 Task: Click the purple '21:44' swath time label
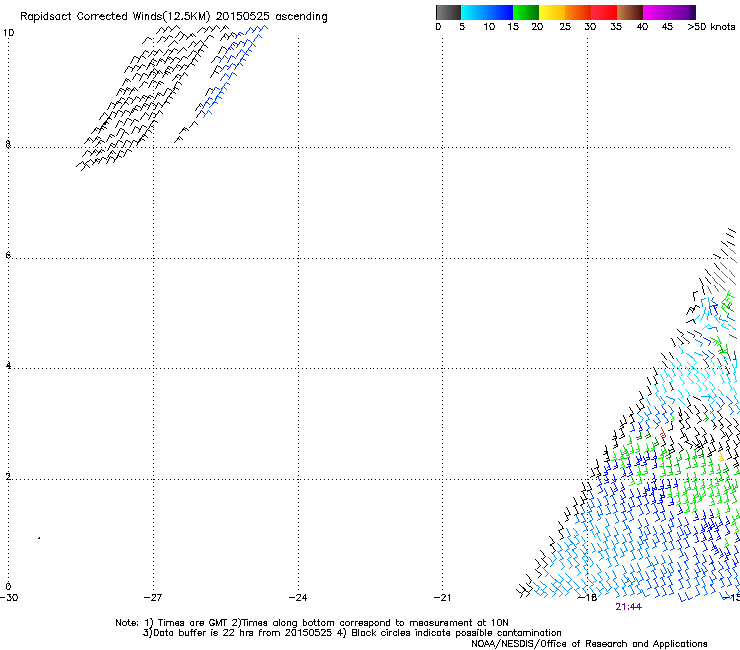[x=628, y=607]
